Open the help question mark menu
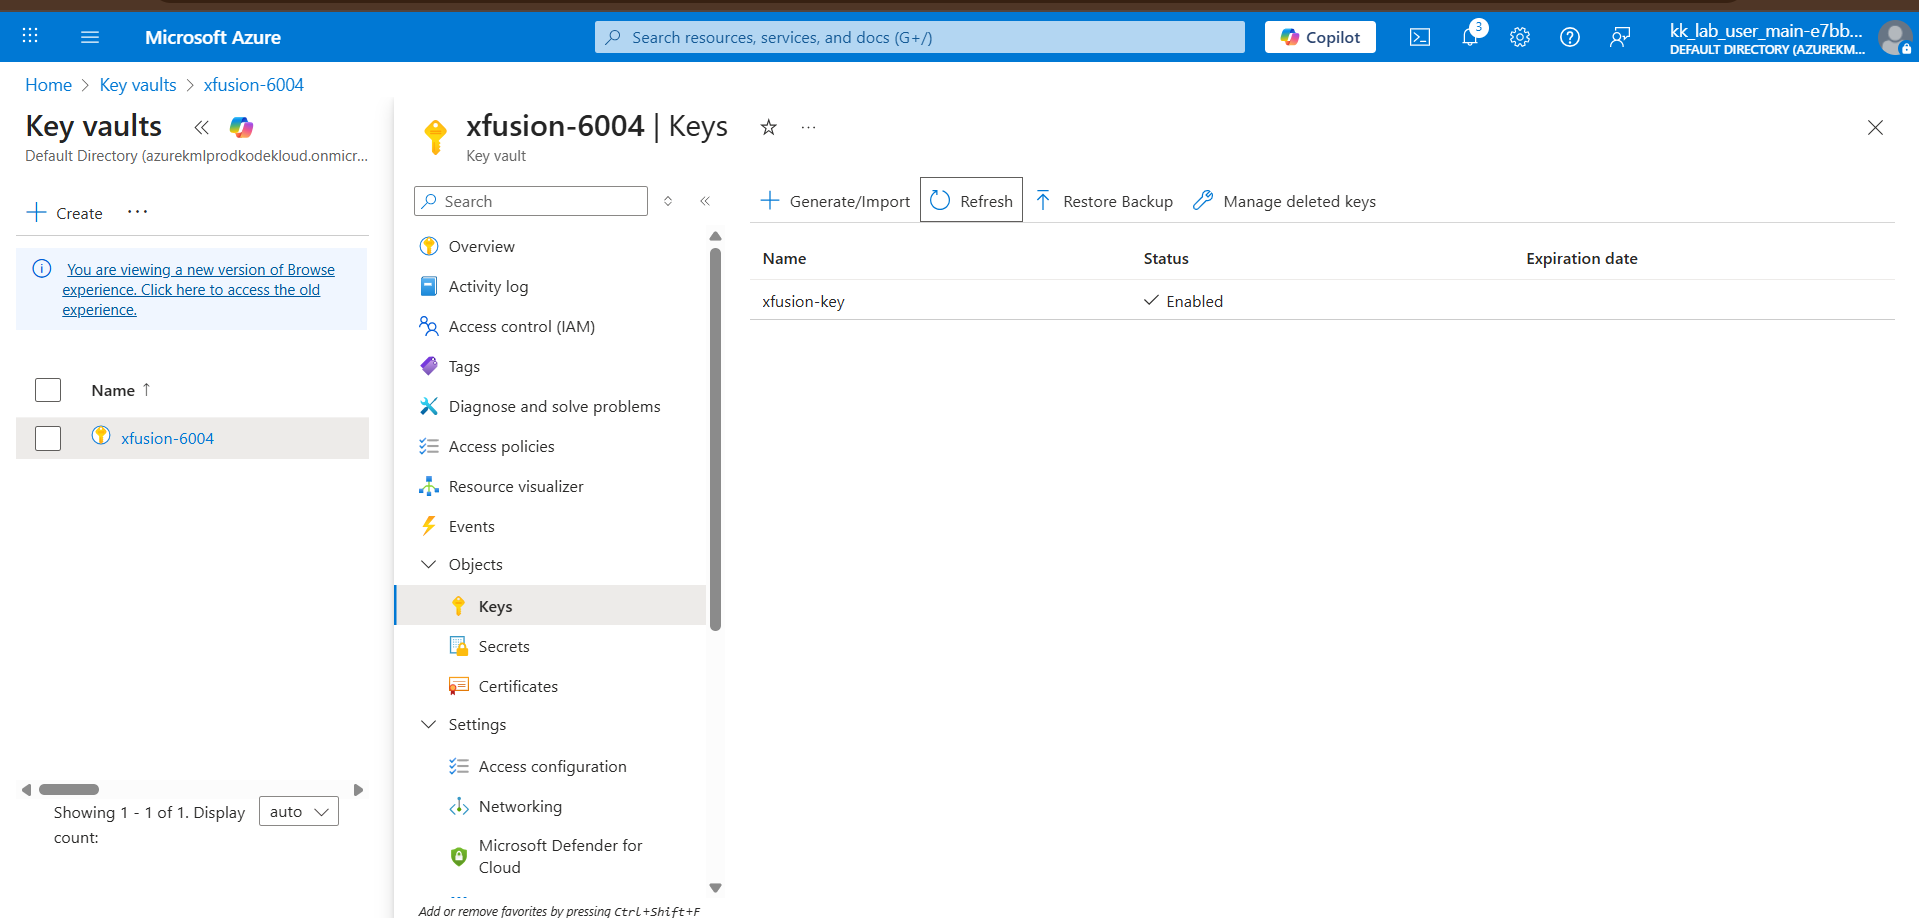 coord(1570,37)
